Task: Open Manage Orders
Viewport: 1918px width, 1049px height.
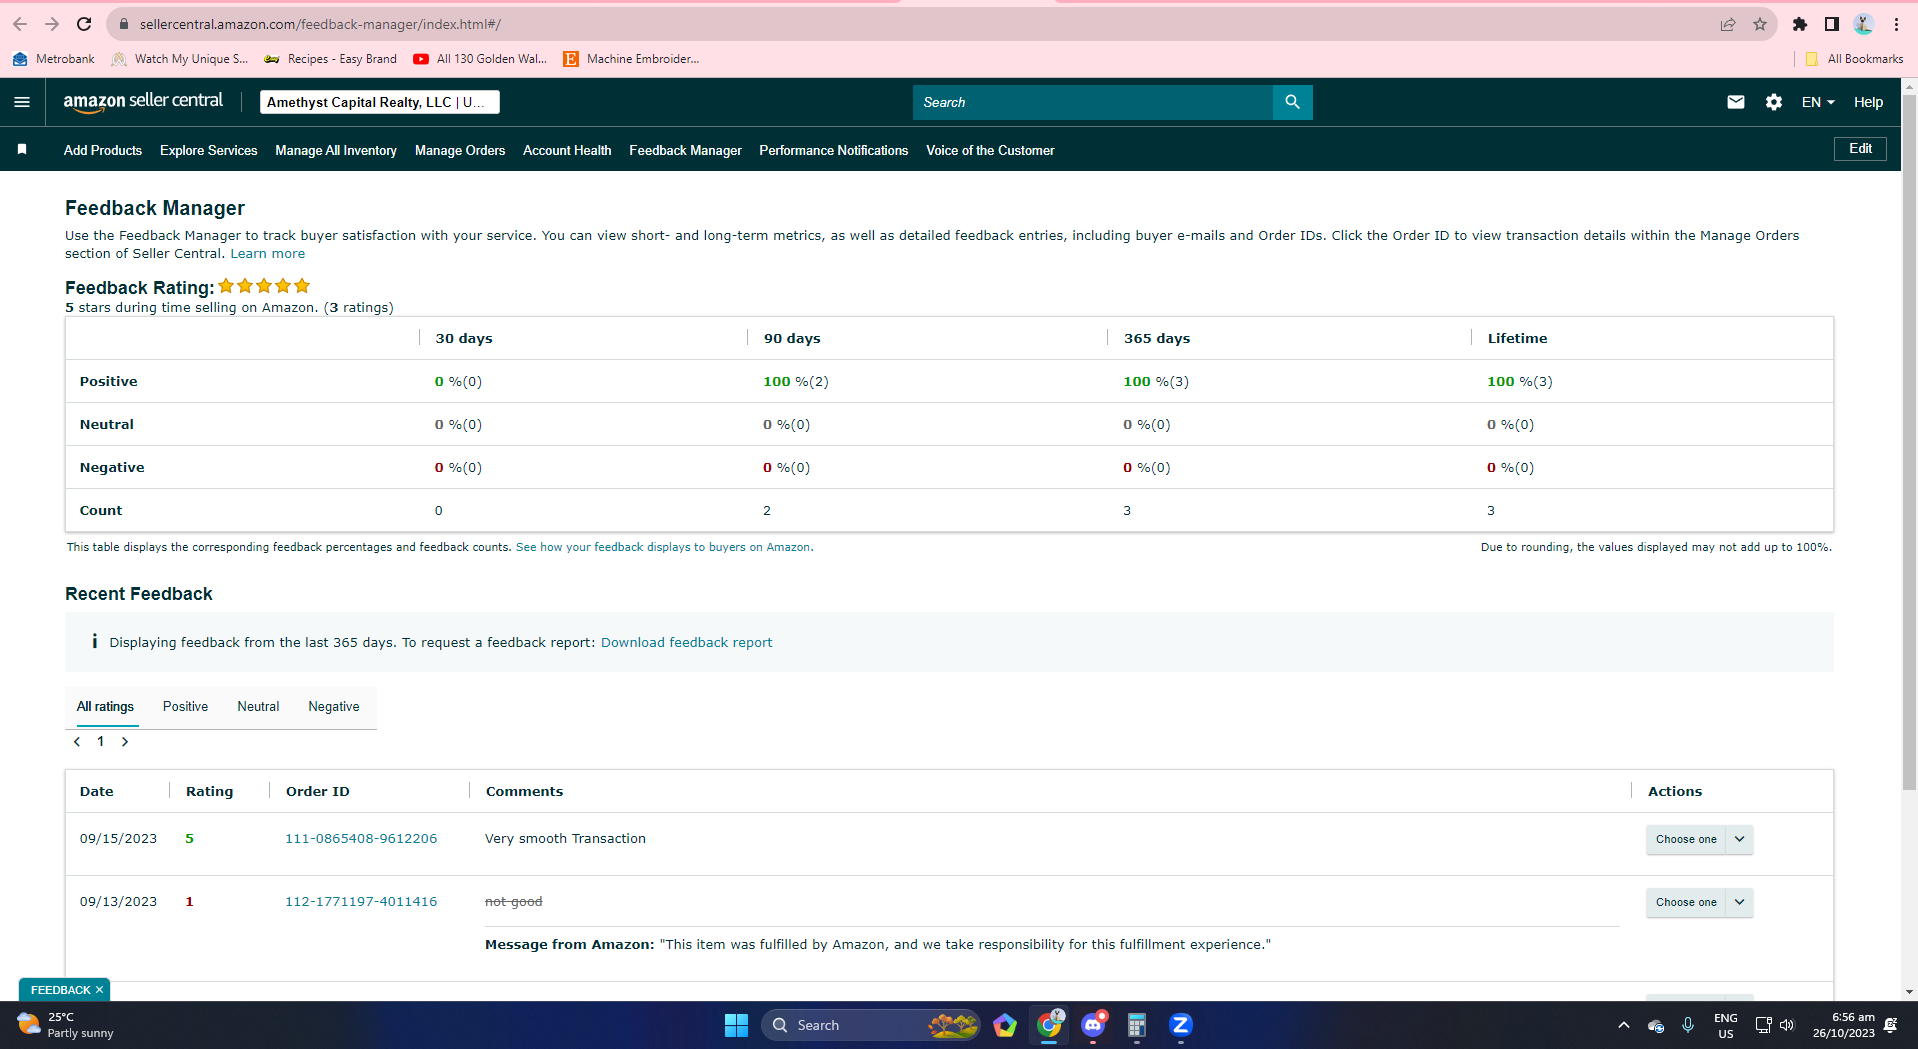Action: 460,150
